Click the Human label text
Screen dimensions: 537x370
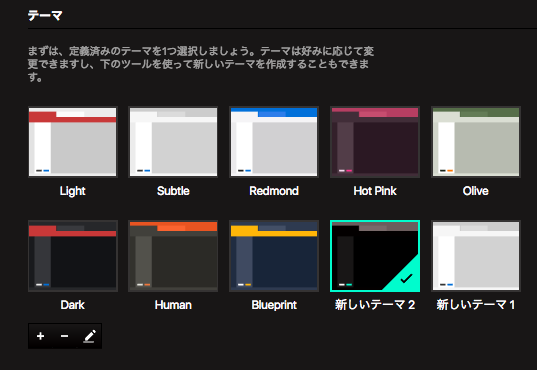173,305
